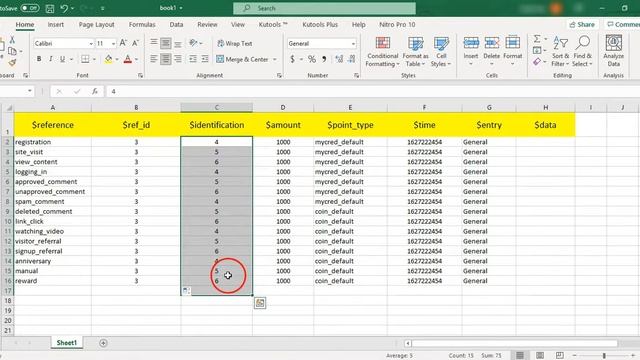Open the Home ribbon tab
The image size is (640, 360).
(25, 24)
